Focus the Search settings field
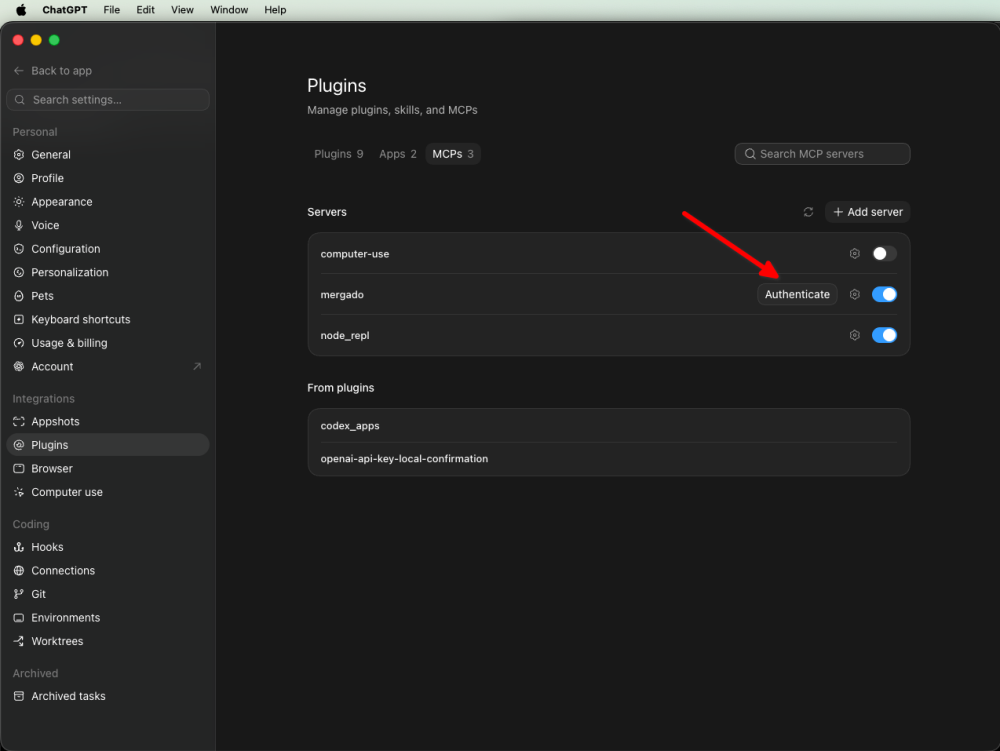Screen dimensions: 1000x751 (108, 99)
